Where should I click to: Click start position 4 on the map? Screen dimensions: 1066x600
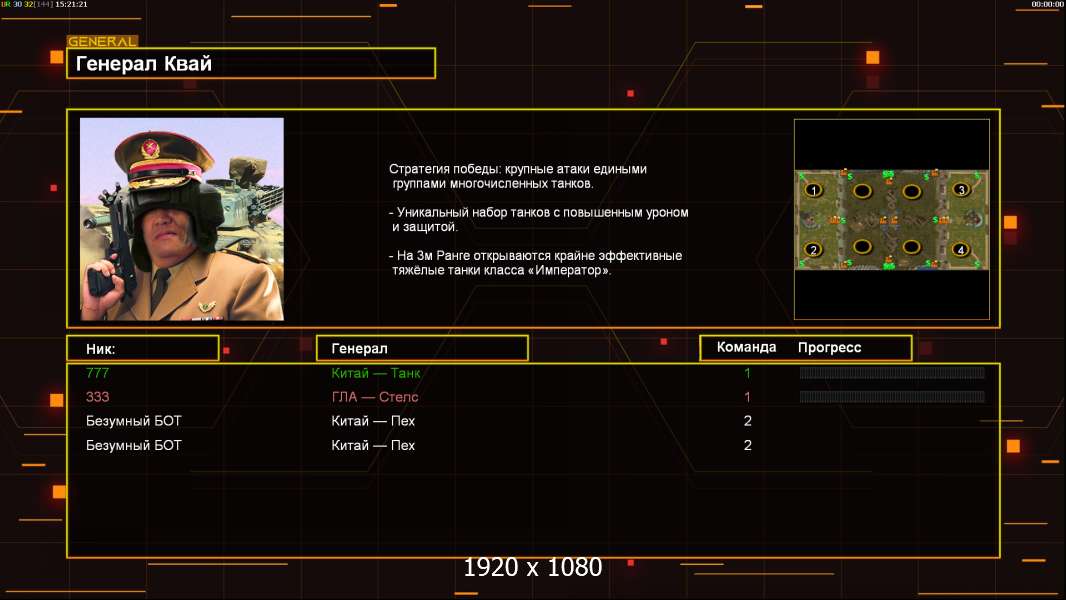tap(961, 249)
